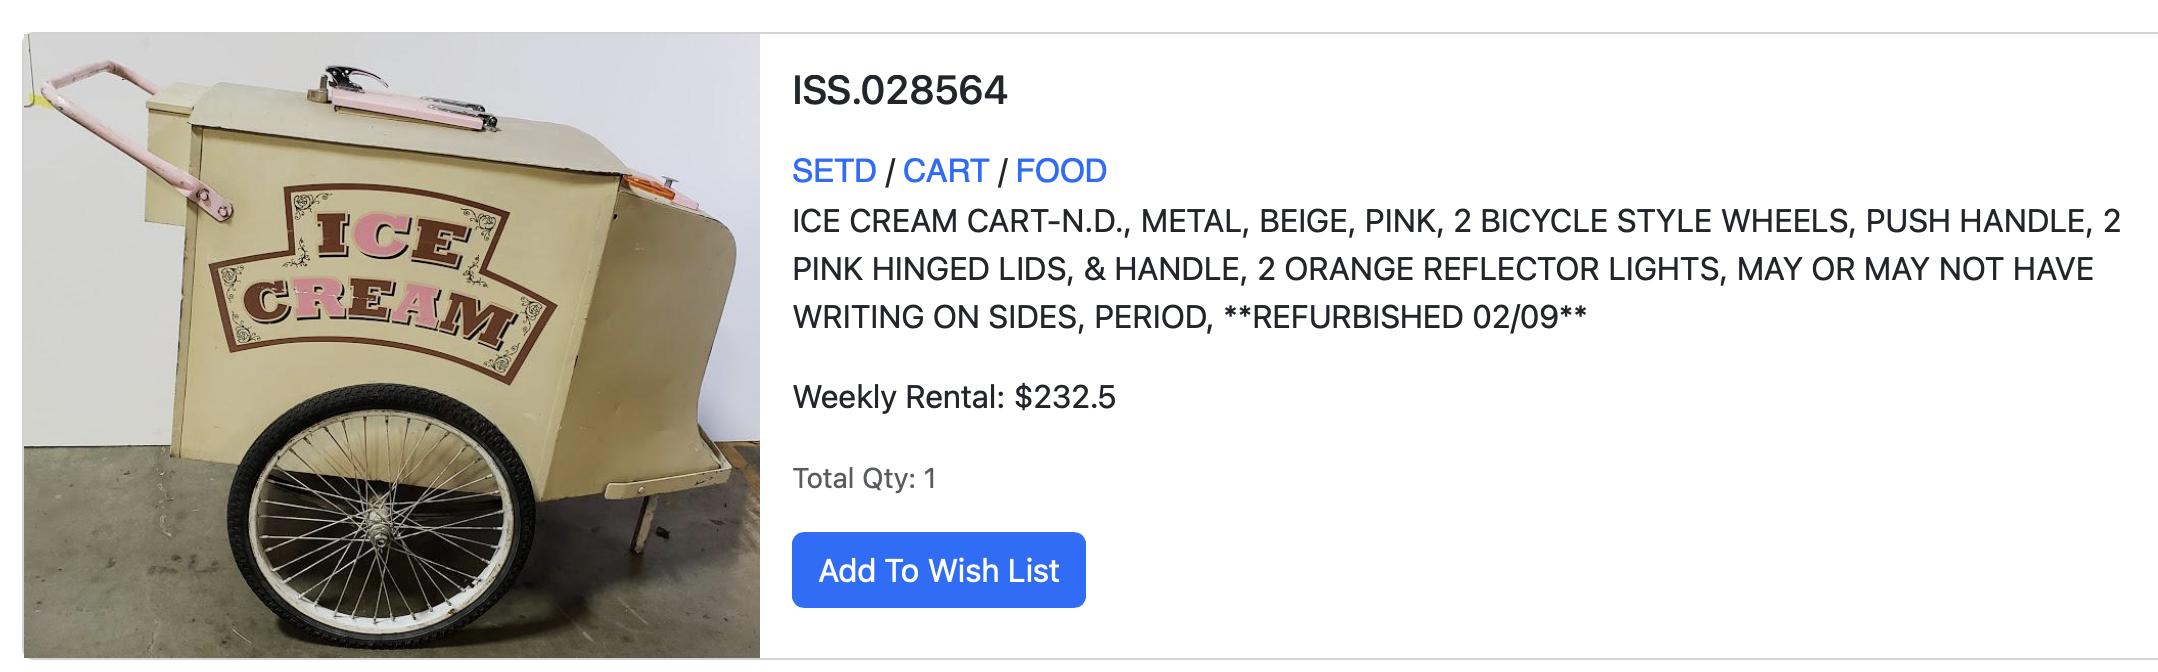
Task: Click the item number ISS.028564 heading
Action: click(899, 90)
